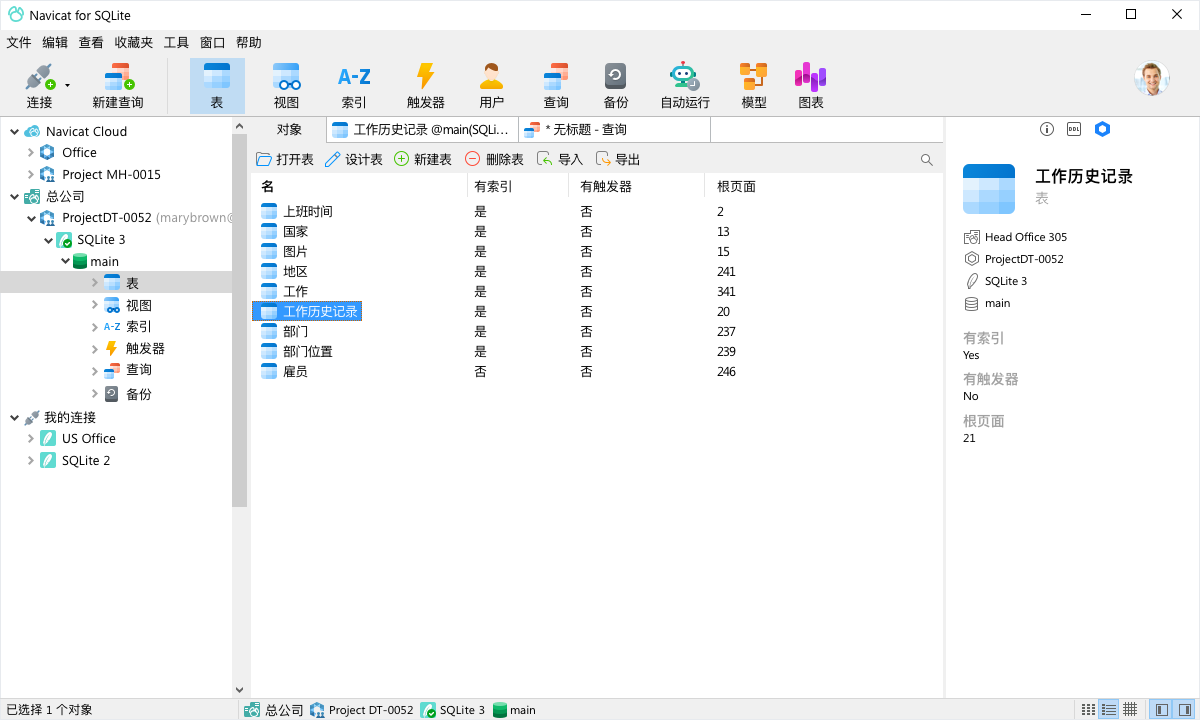The height and width of the screenshot is (720, 1200).
Task: Open 新建查询 new query tool
Action: coord(118,86)
